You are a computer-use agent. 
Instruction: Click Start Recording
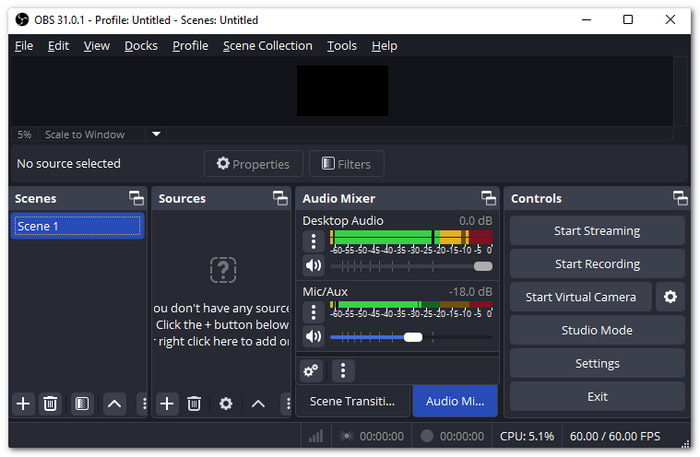tap(597, 264)
